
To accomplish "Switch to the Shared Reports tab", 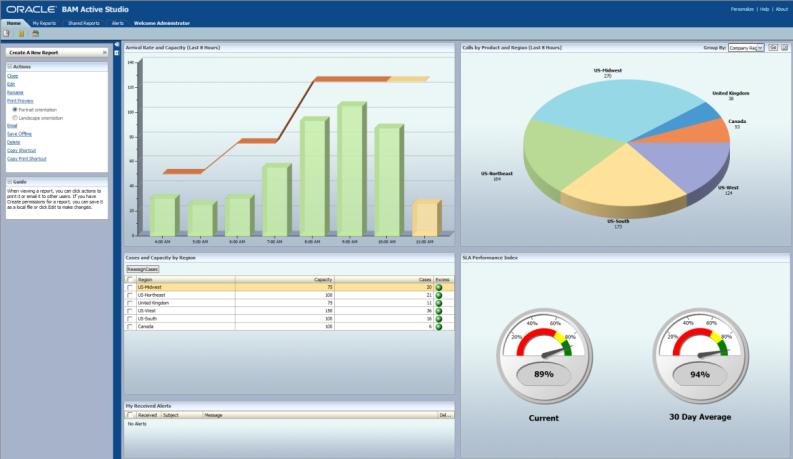I will pyautogui.click(x=83, y=23).
